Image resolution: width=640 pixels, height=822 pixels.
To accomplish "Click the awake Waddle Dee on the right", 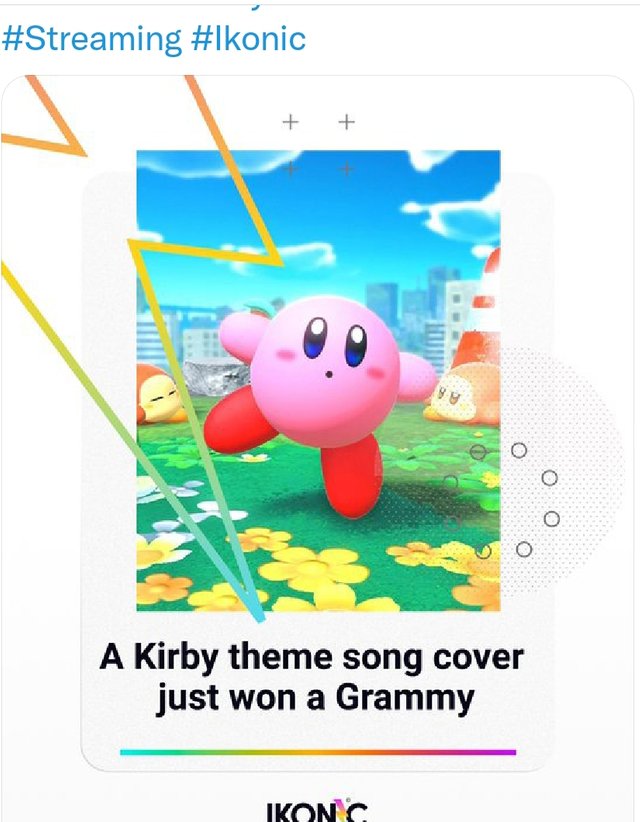I will 463,393.
